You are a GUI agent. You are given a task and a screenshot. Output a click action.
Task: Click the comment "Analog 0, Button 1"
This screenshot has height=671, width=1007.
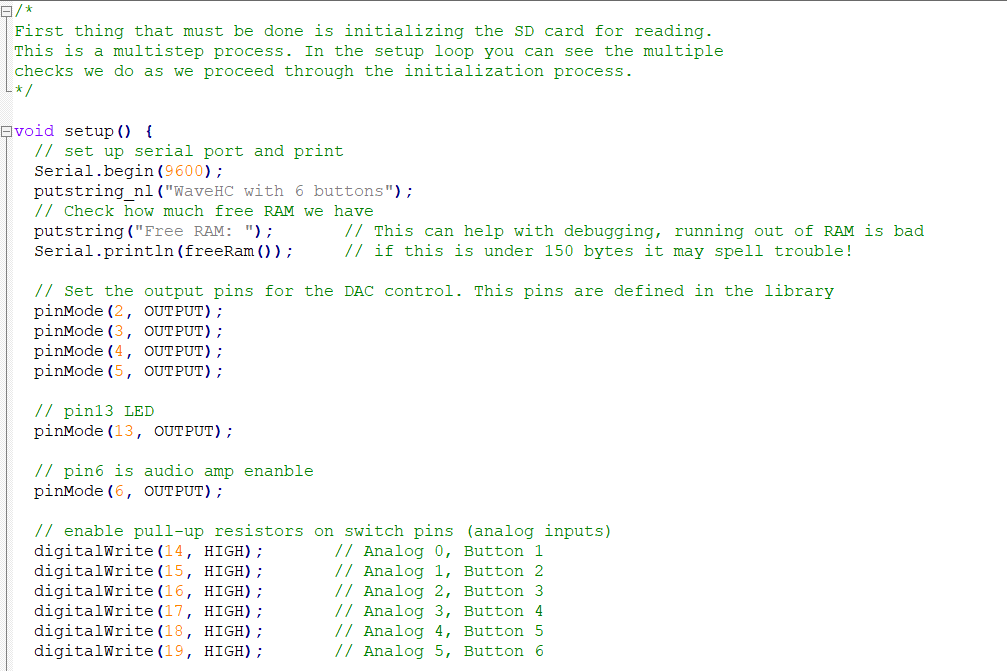(438, 550)
